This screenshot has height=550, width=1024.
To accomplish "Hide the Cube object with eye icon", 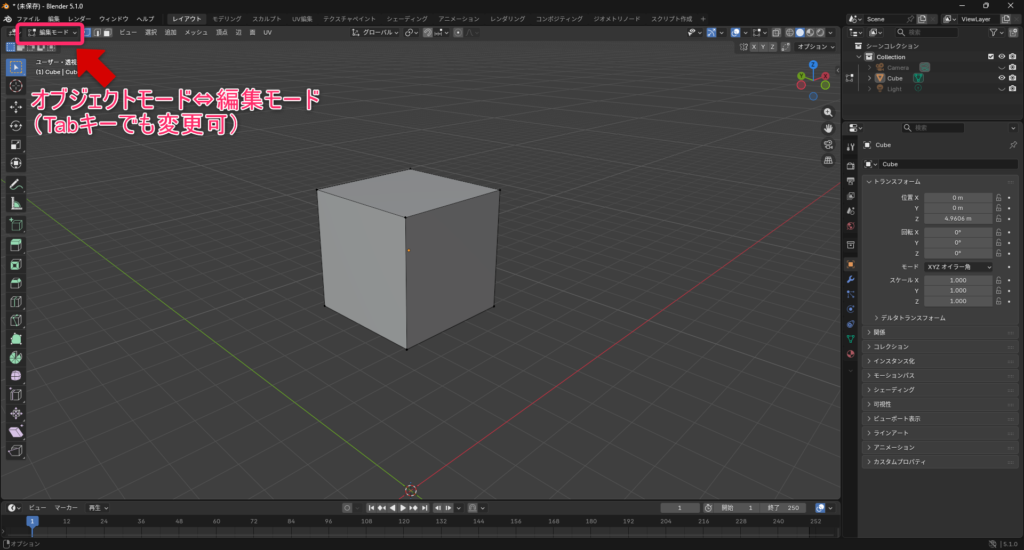I will (1001, 77).
